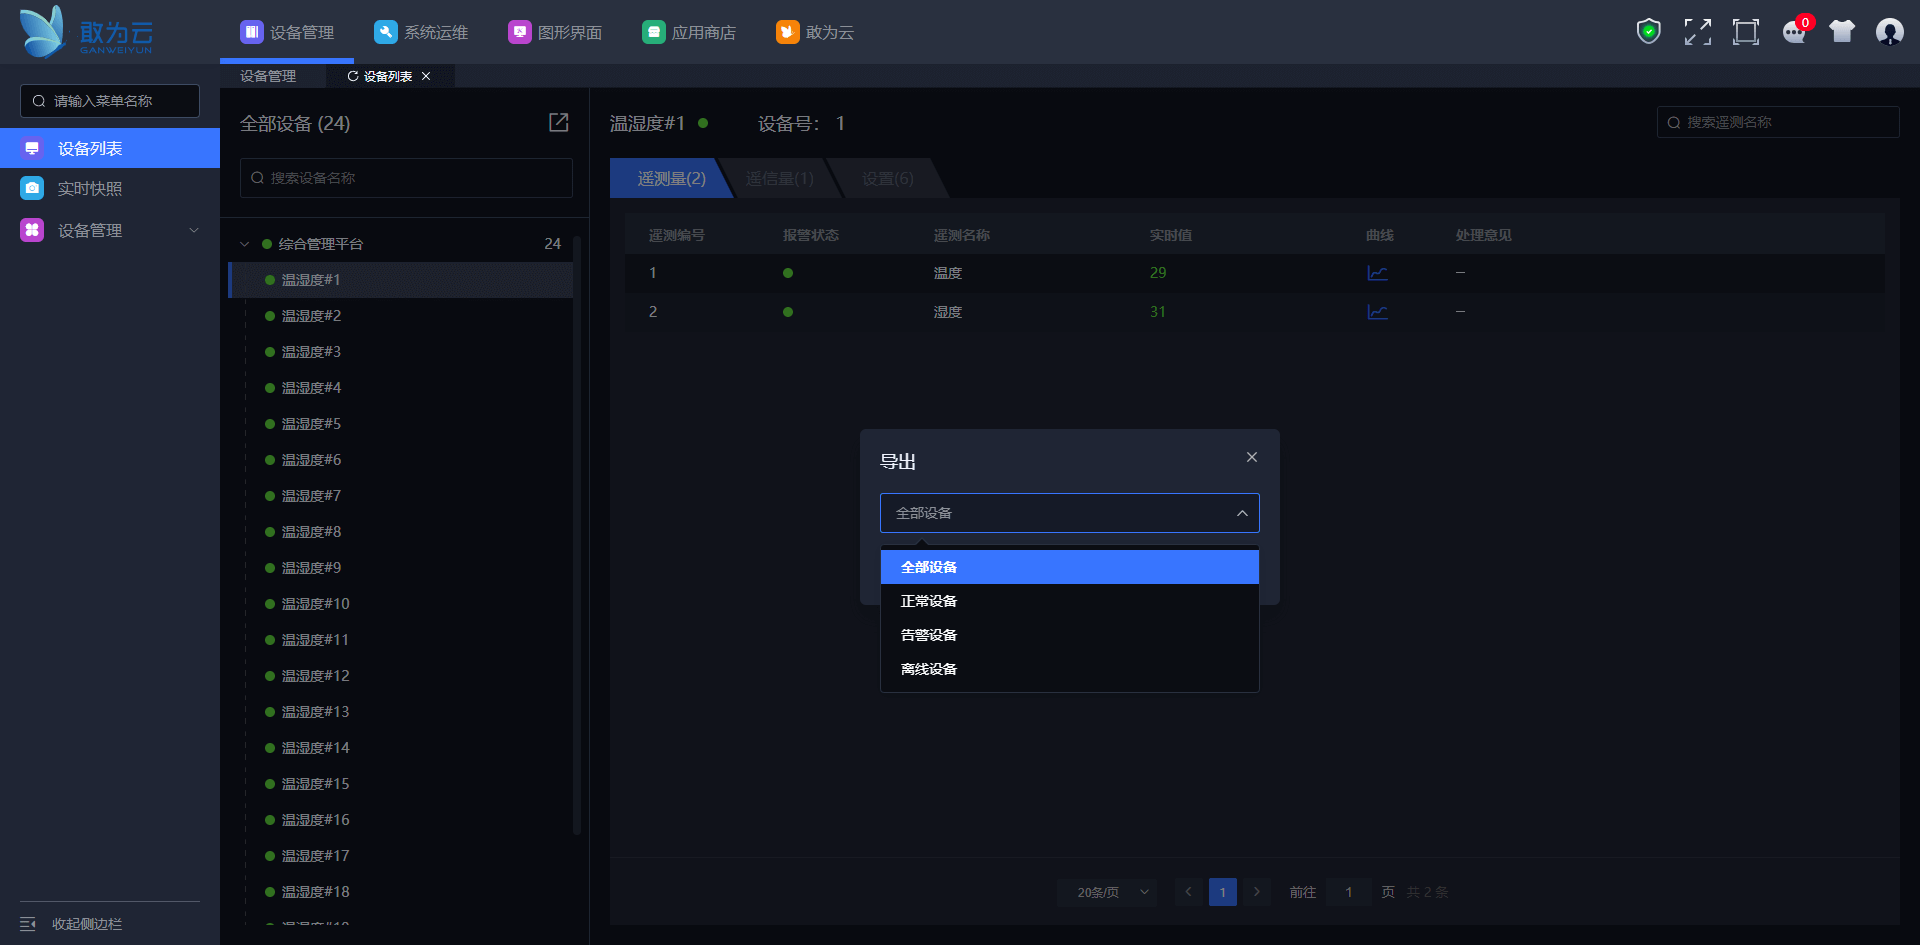
Task: Select 告警设备 from the export list
Action: 929,635
